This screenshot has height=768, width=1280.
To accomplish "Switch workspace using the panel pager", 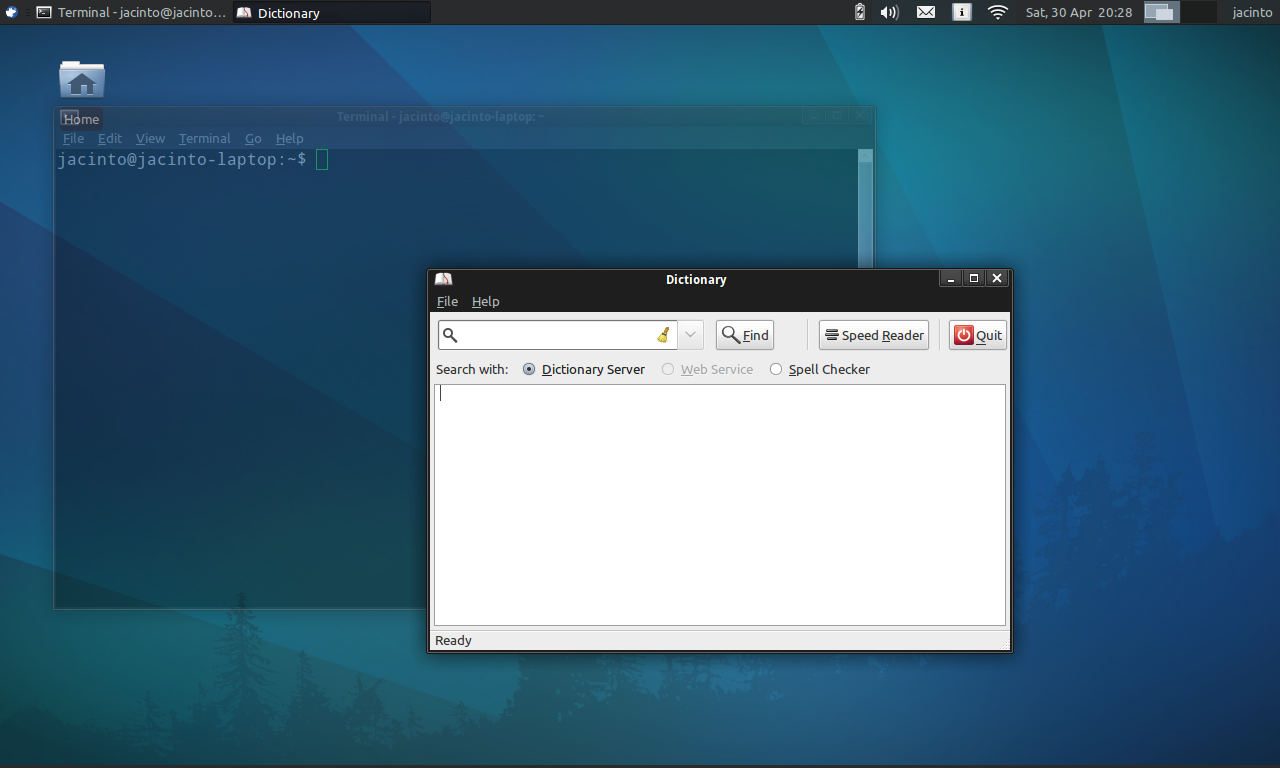I will coord(1160,12).
